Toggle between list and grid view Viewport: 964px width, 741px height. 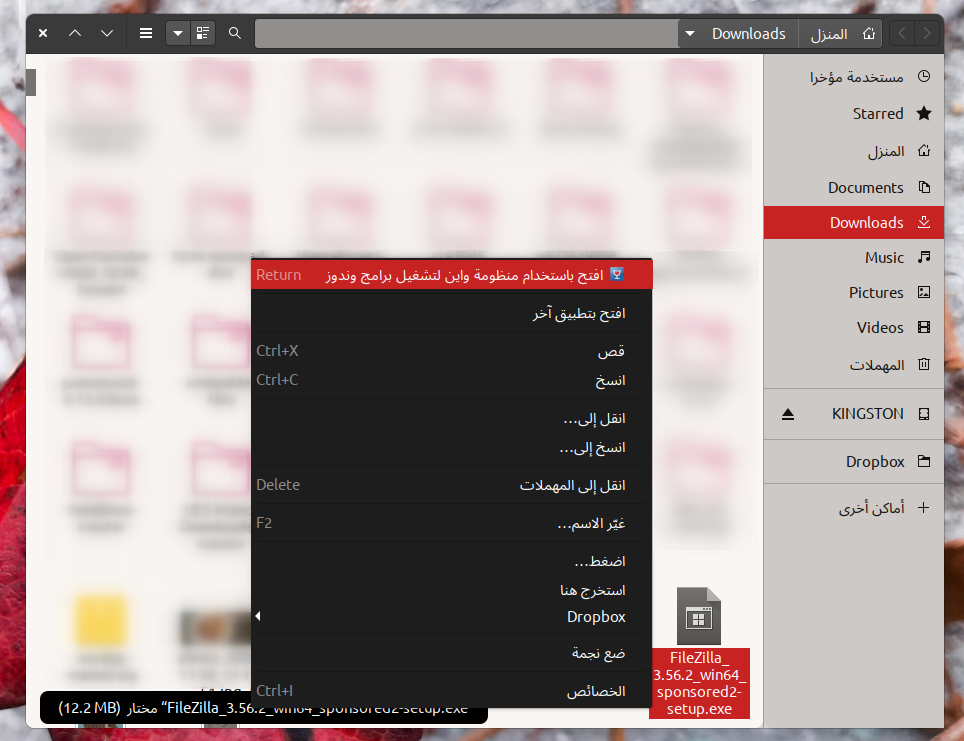pyautogui.click(x=203, y=33)
